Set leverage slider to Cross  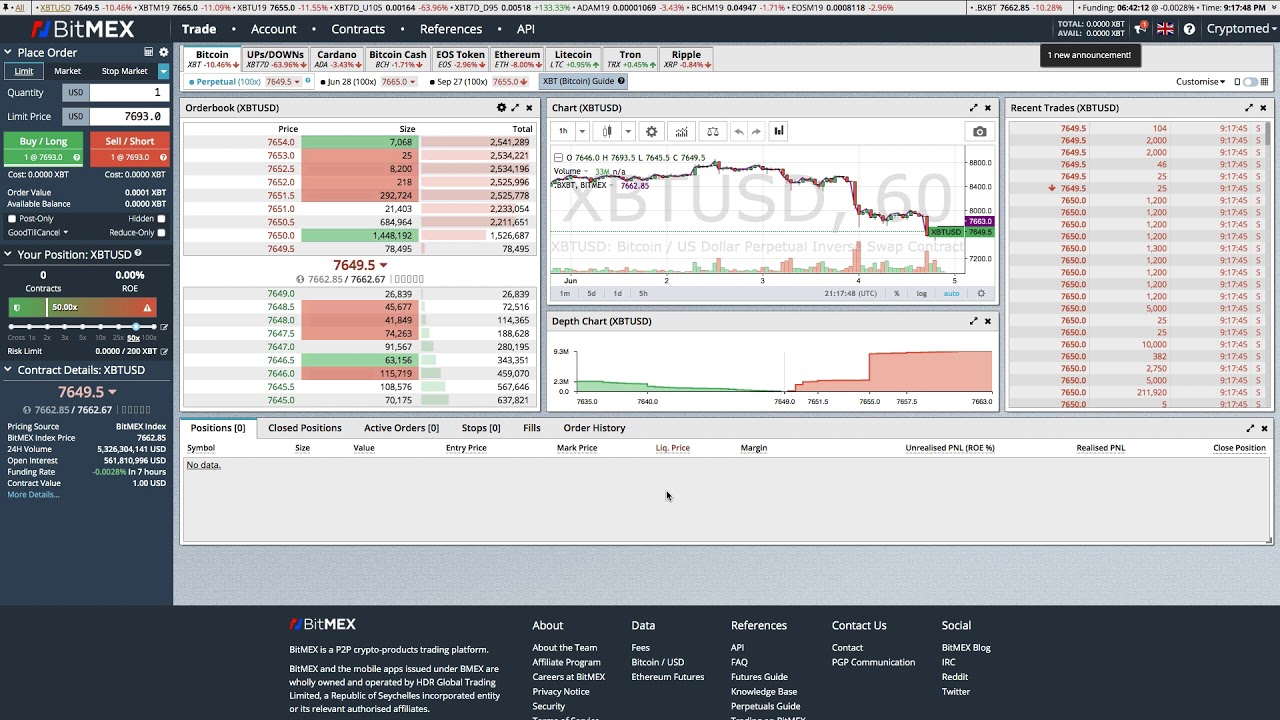click(12, 327)
